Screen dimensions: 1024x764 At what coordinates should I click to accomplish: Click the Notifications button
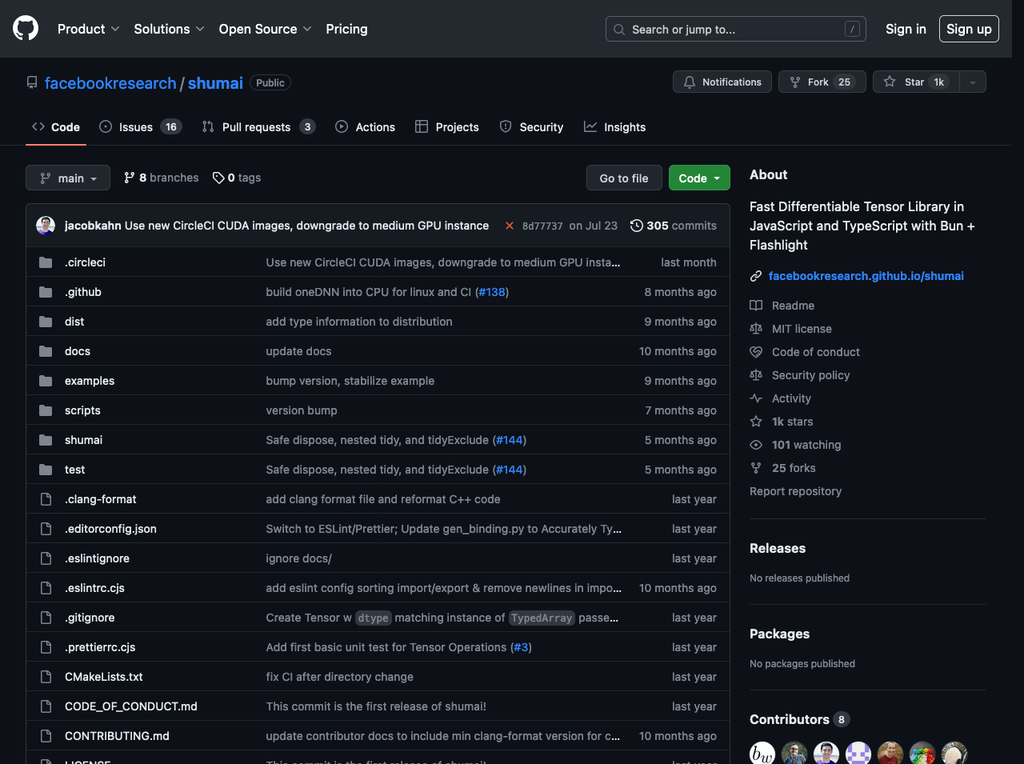coord(722,82)
